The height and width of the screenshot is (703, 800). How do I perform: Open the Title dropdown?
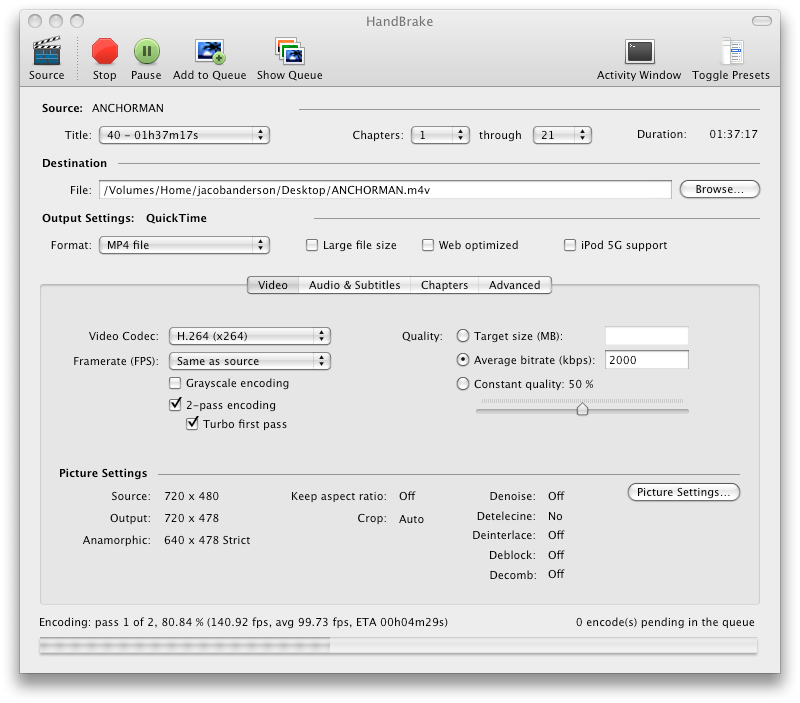click(184, 135)
